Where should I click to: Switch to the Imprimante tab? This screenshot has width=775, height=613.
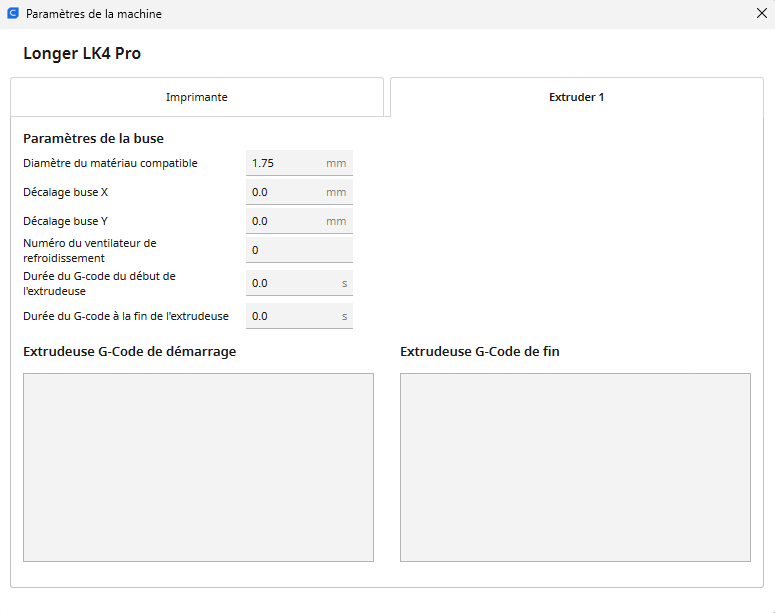click(197, 97)
